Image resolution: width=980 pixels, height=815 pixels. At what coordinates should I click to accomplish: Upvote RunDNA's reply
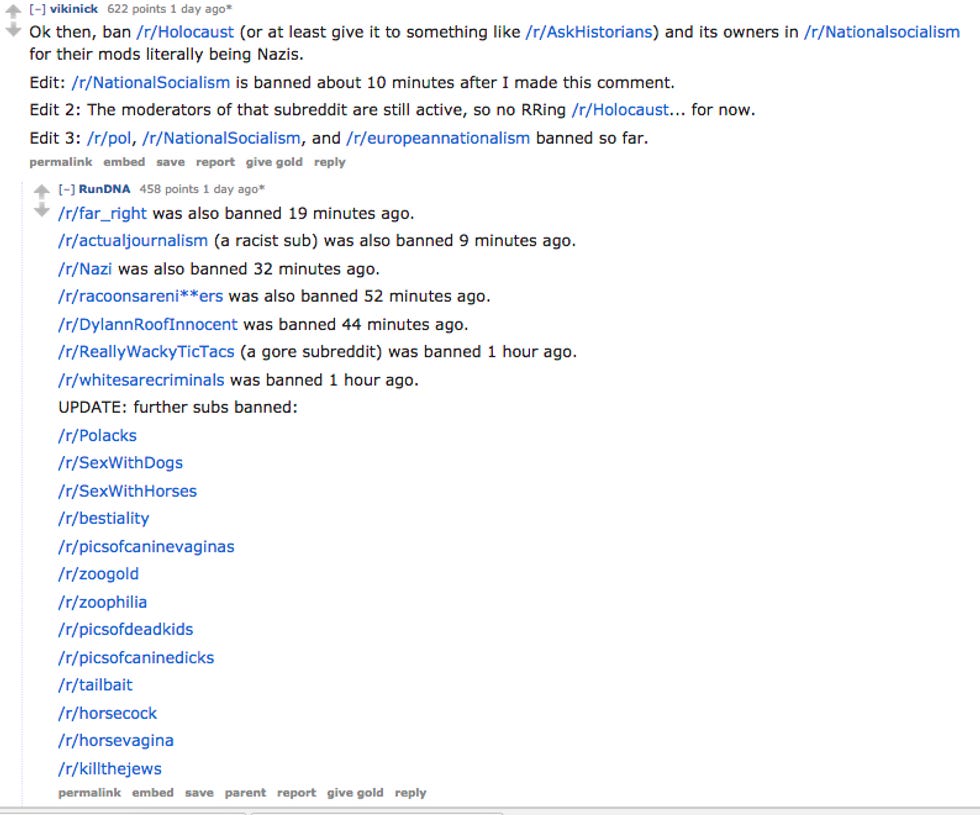41,191
